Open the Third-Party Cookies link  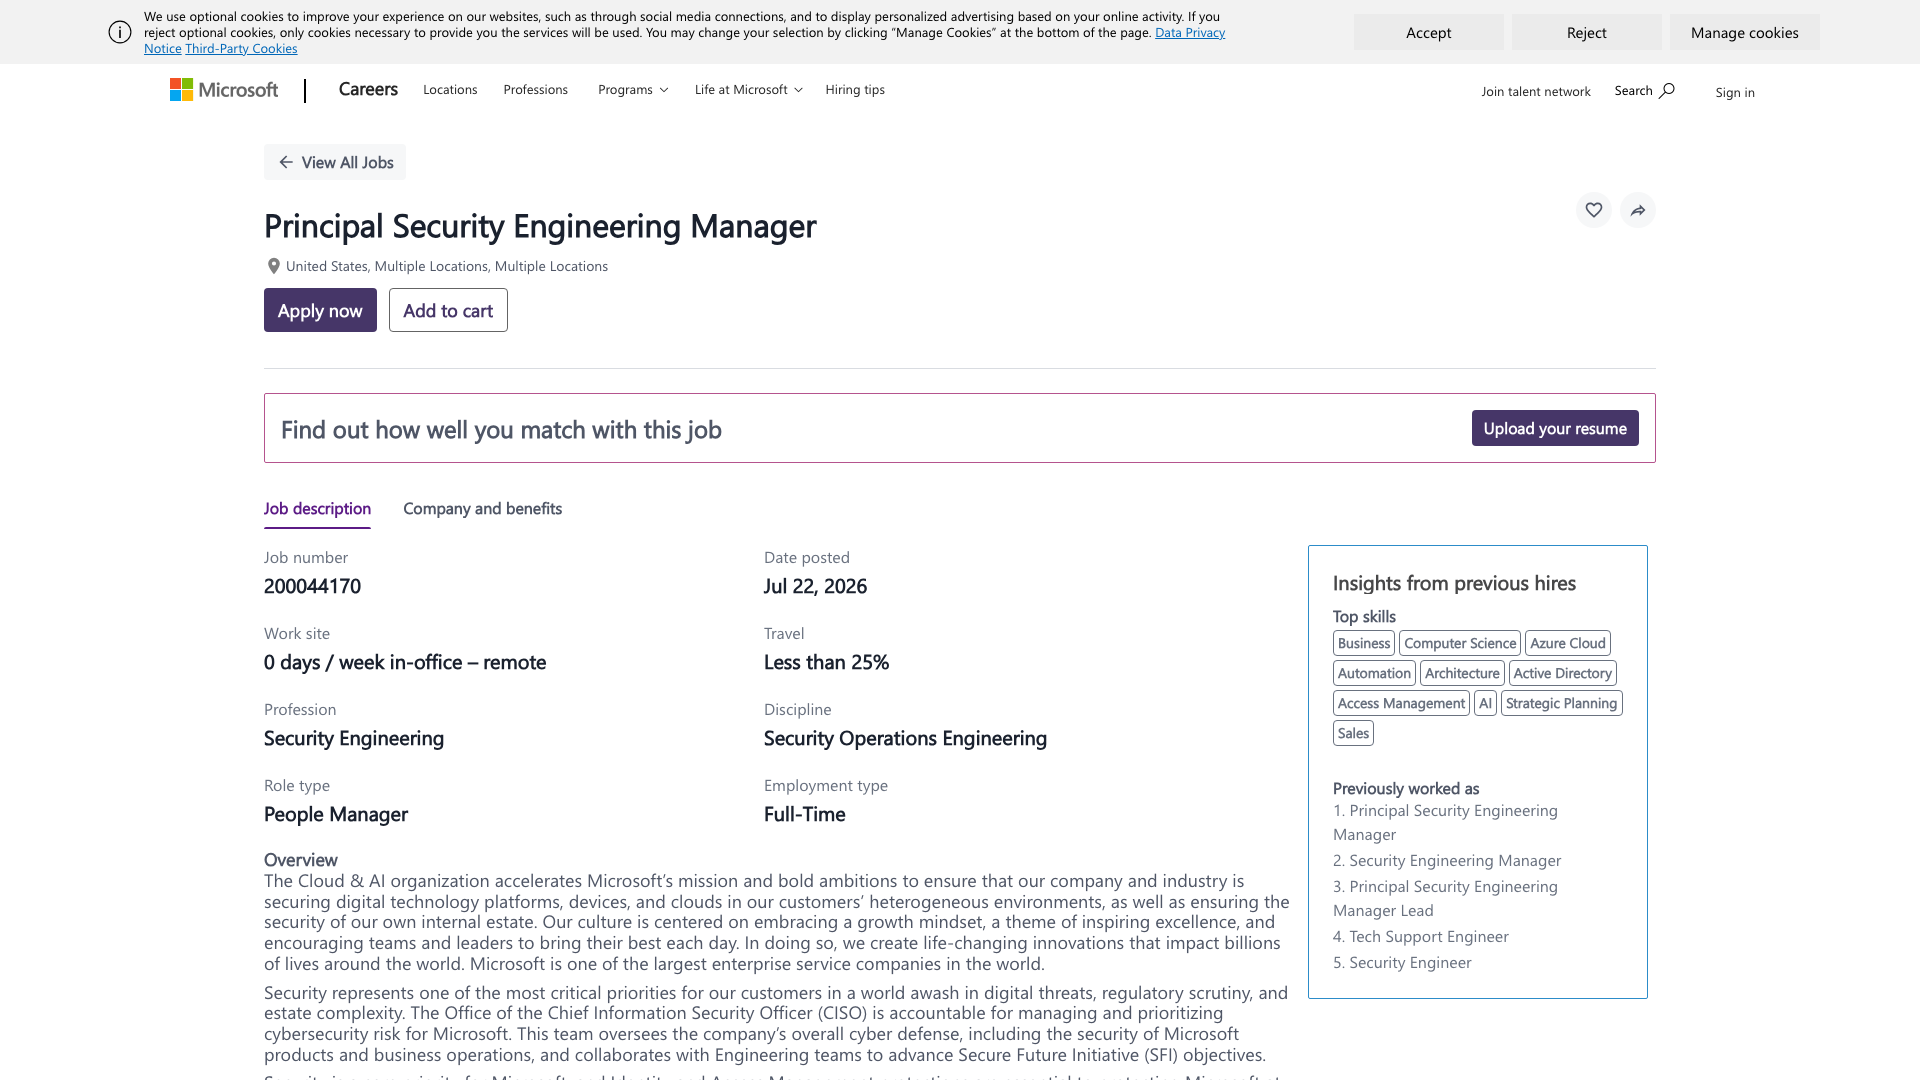coord(241,49)
